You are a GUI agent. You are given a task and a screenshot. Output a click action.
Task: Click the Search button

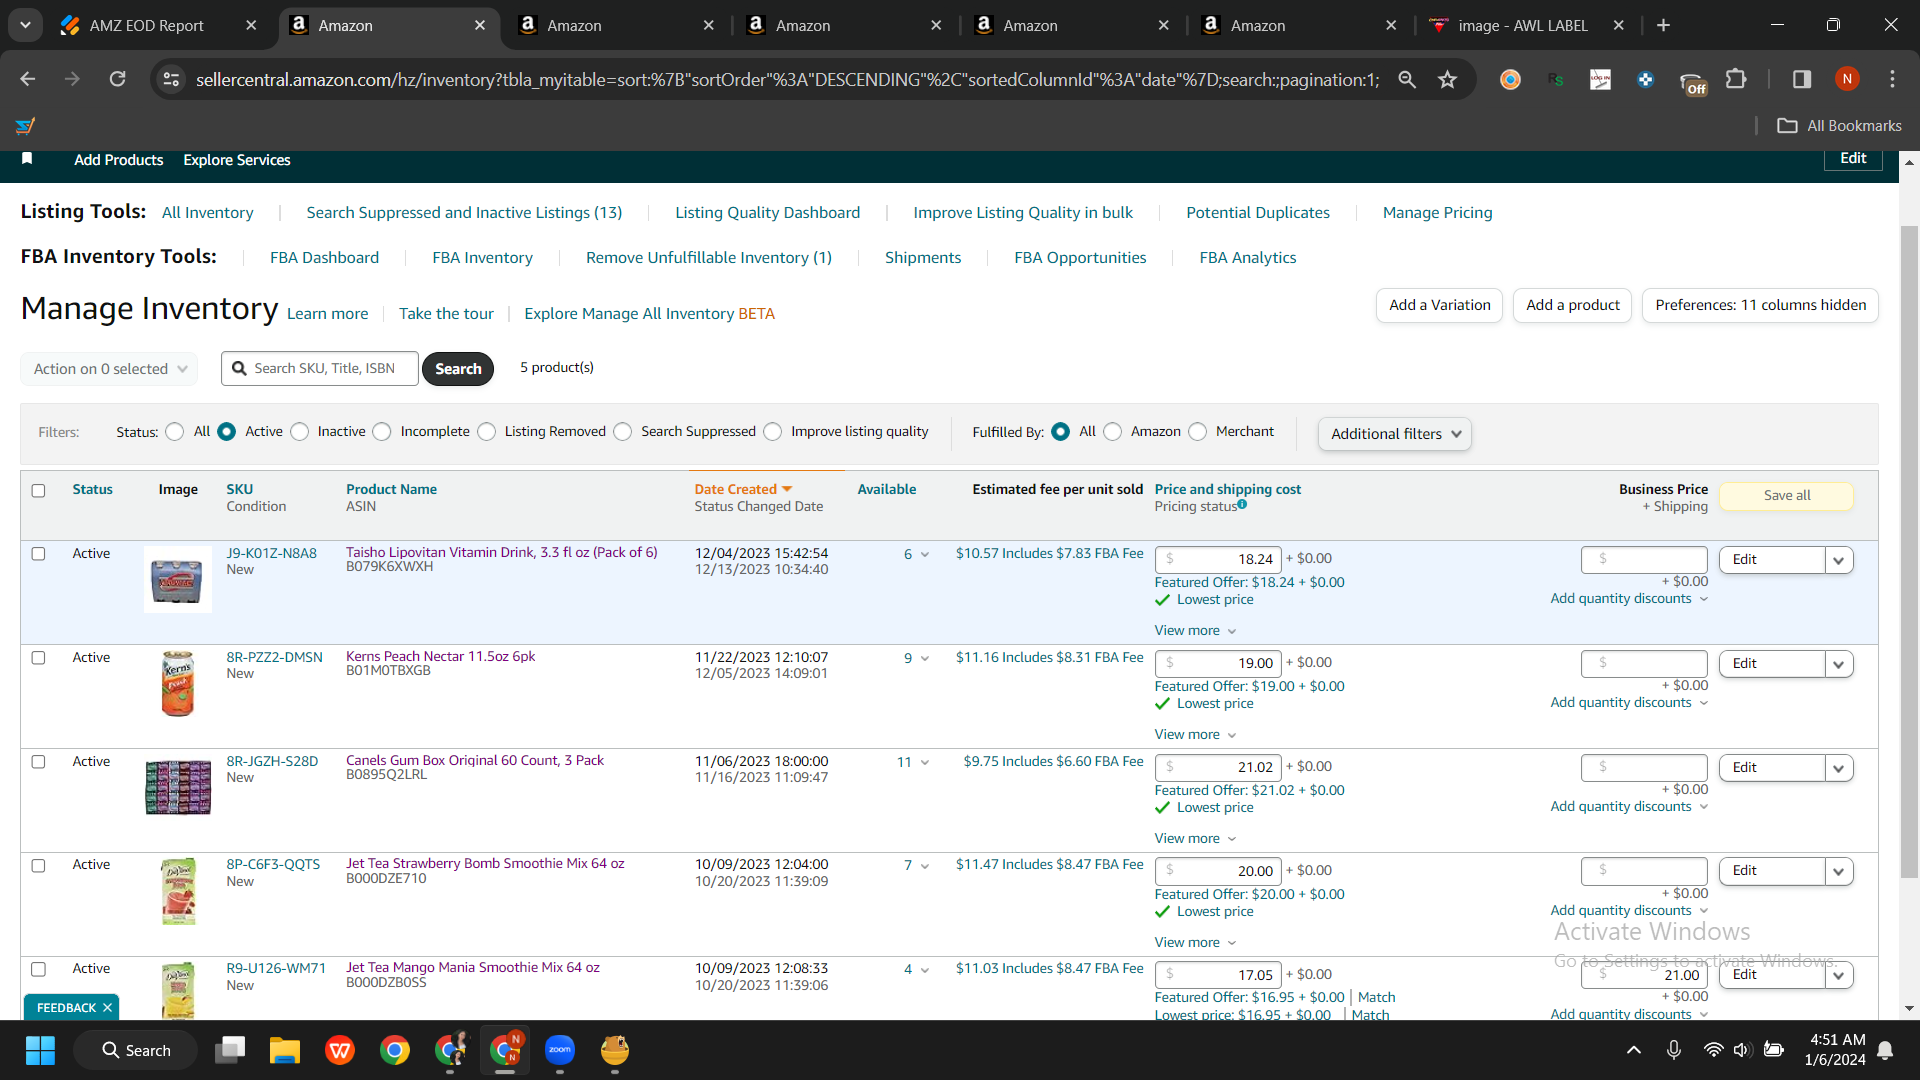(x=458, y=369)
